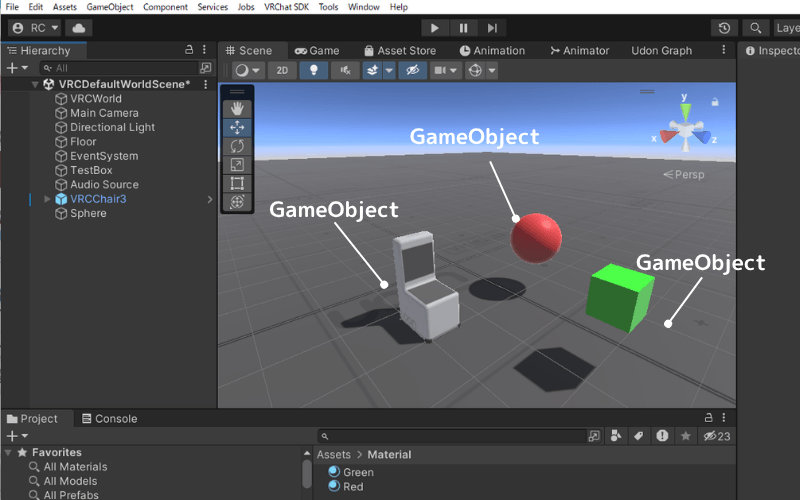Open the gizmos dropdown arrow
This screenshot has width=800, height=500.
pyautogui.click(x=491, y=70)
